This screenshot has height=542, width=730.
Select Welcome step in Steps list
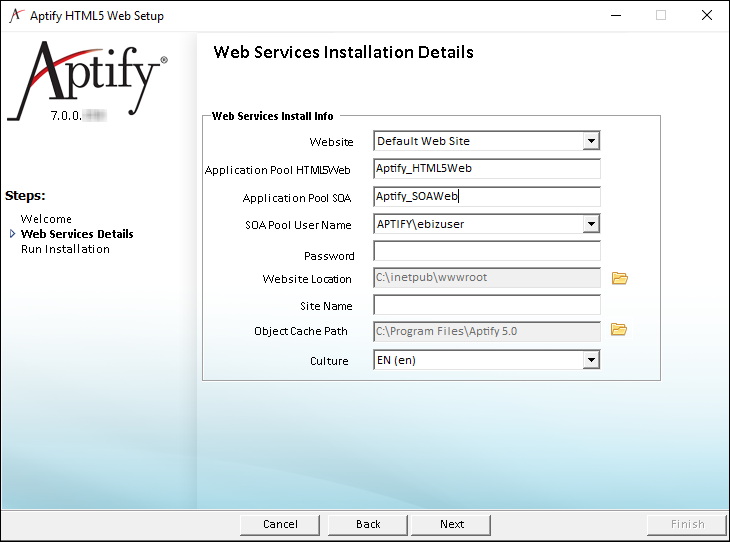pos(46,219)
